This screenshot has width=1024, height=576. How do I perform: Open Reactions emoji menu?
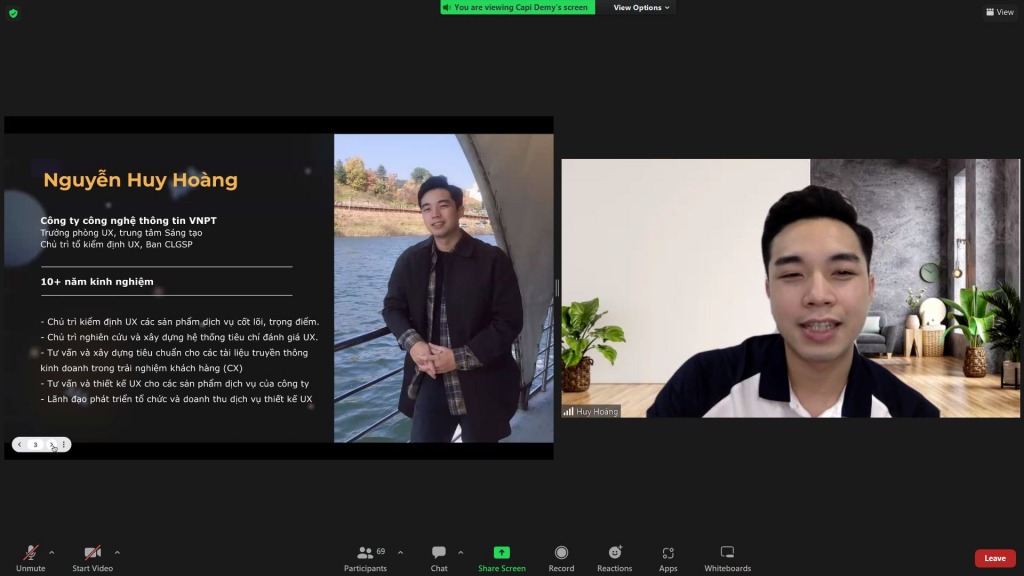(615, 558)
